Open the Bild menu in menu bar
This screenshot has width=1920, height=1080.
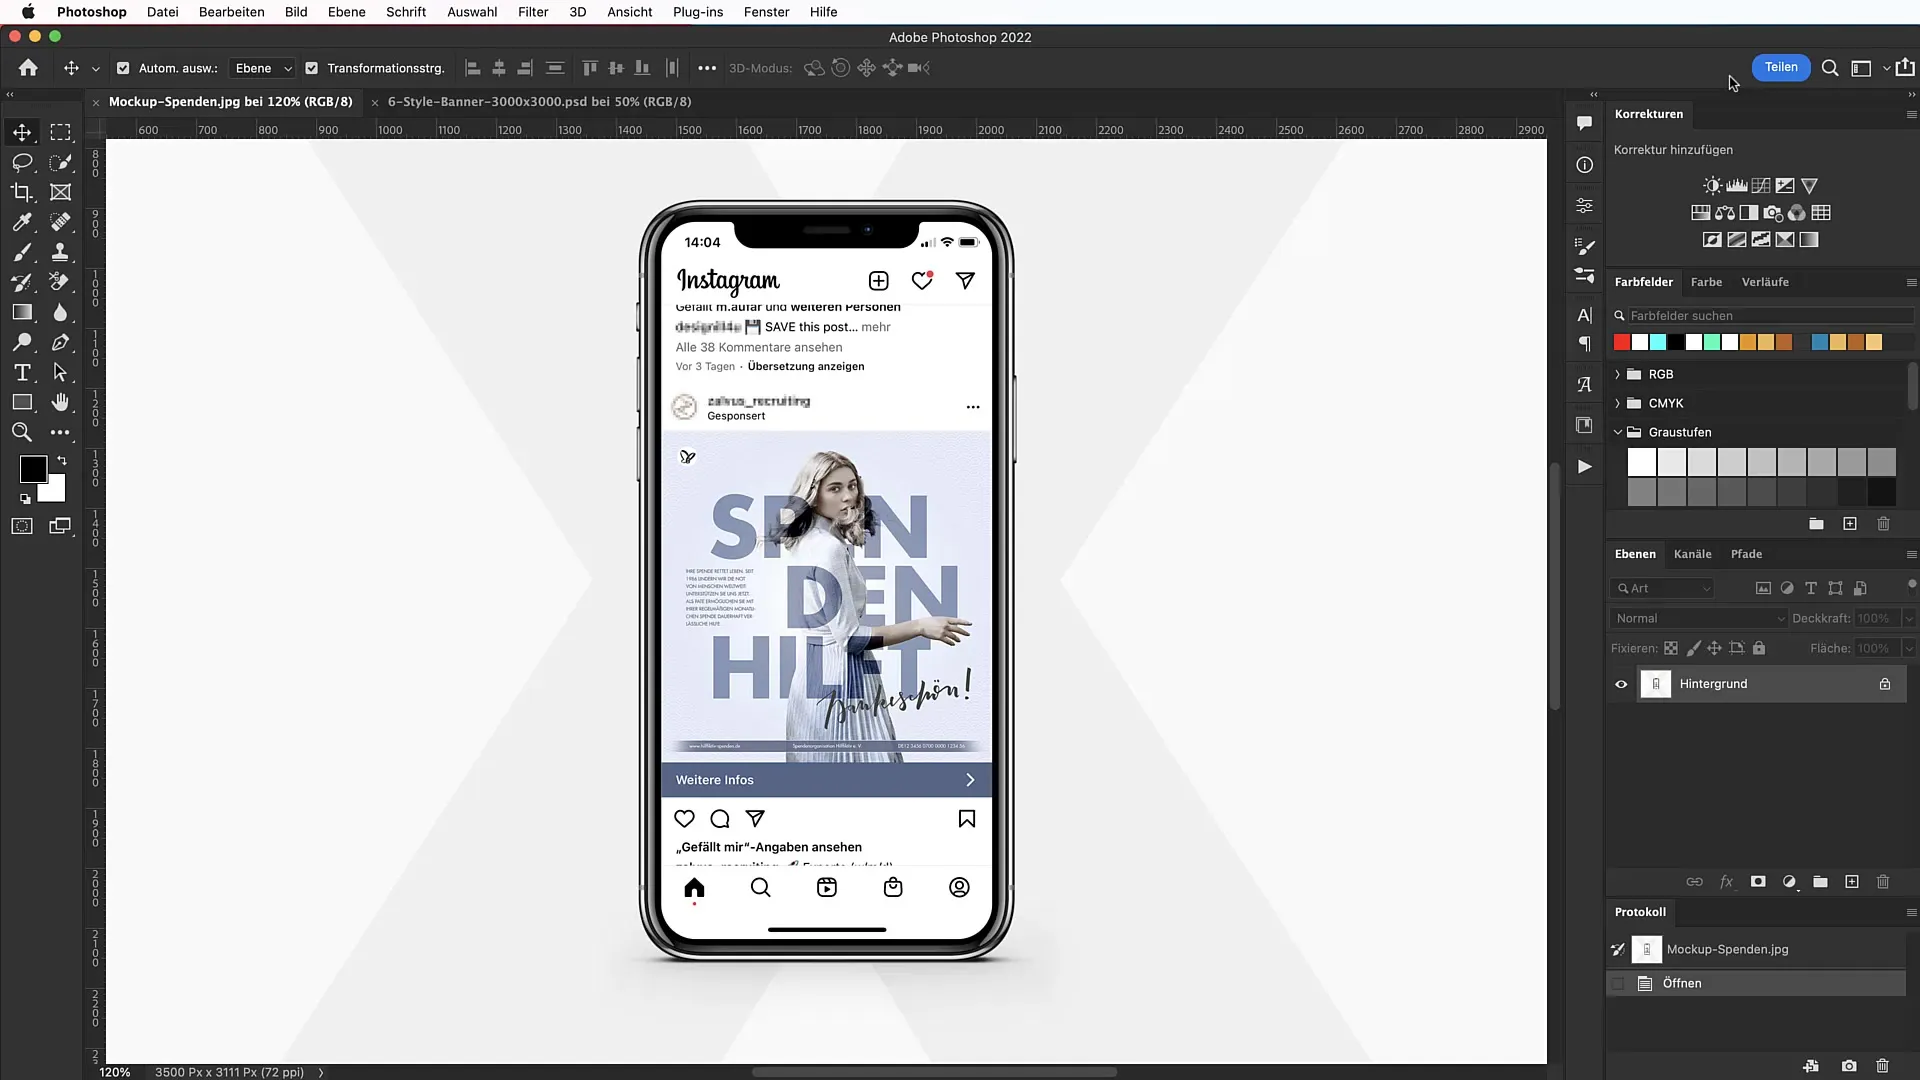click(x=294, y=12)
